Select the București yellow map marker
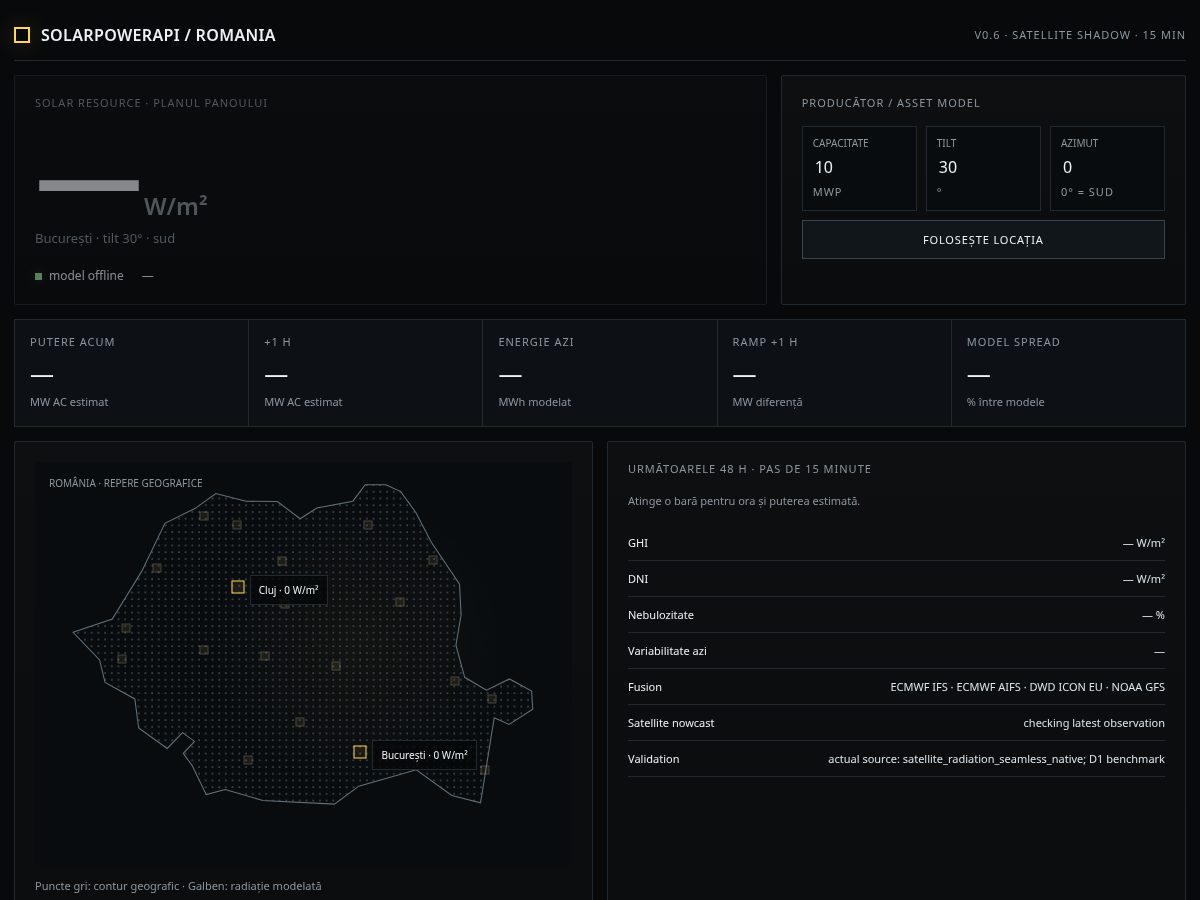Screen dimensions: 1200x900 point(360,752)
